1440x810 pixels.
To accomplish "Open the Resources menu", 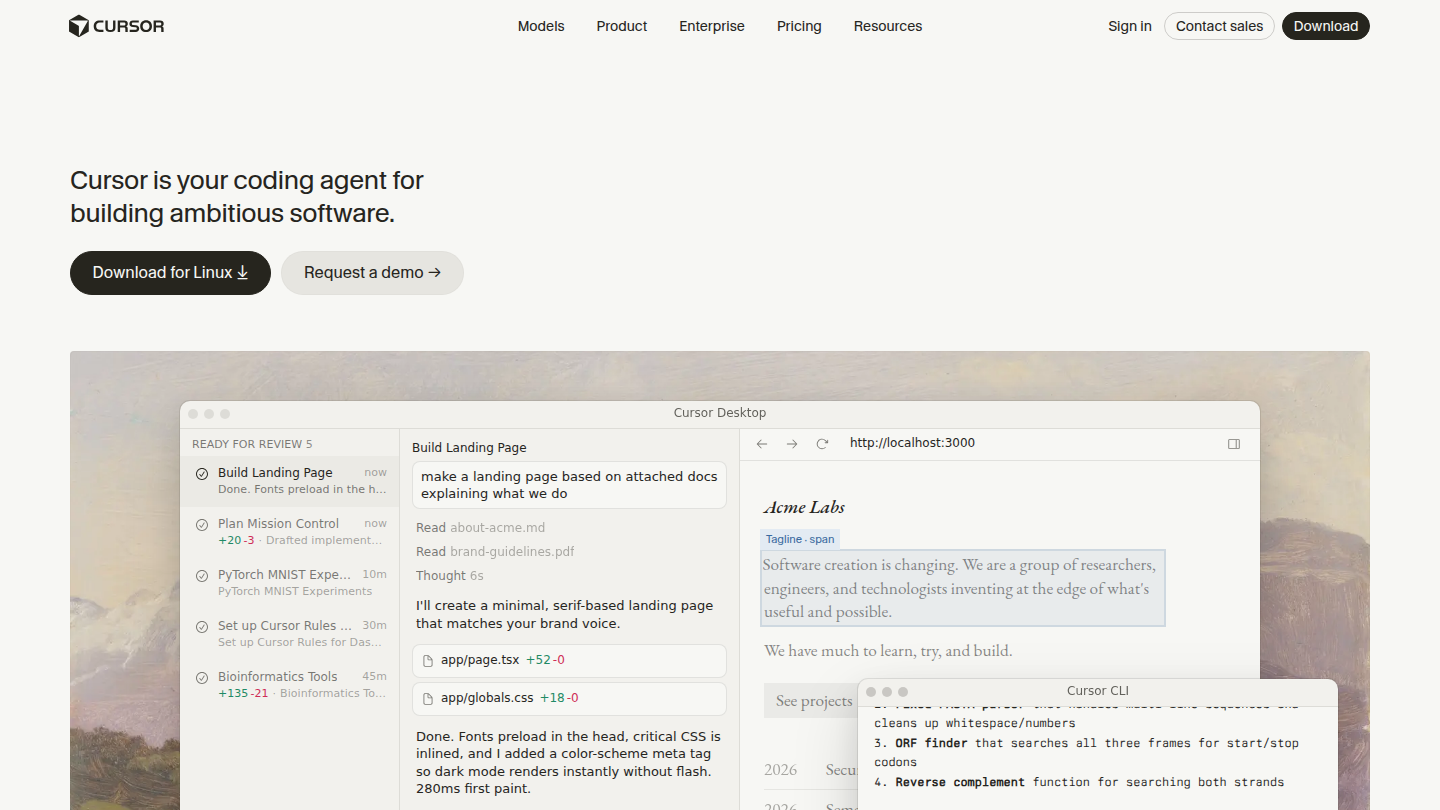I will pyautogui.click(x=888, y=26).
